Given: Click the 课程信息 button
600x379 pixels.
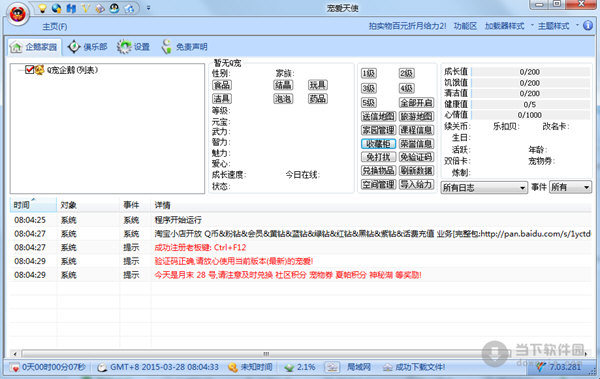Looking at the screenshot, I should (x=416, y=130).
